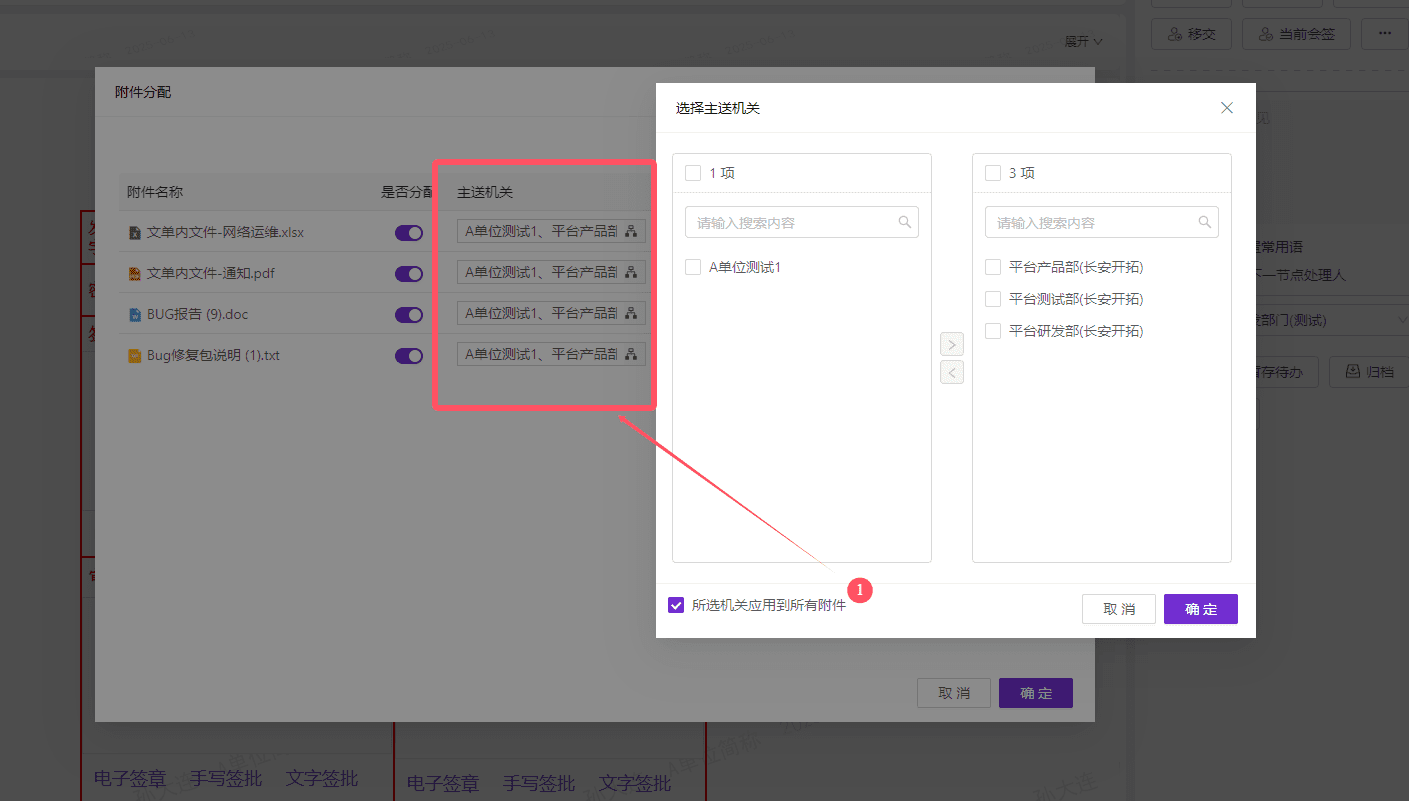Open org picker icon for Bug修复包说明 (1).txt row
Viewport: 1409px width, 801px height.
[x=631, y=354]
